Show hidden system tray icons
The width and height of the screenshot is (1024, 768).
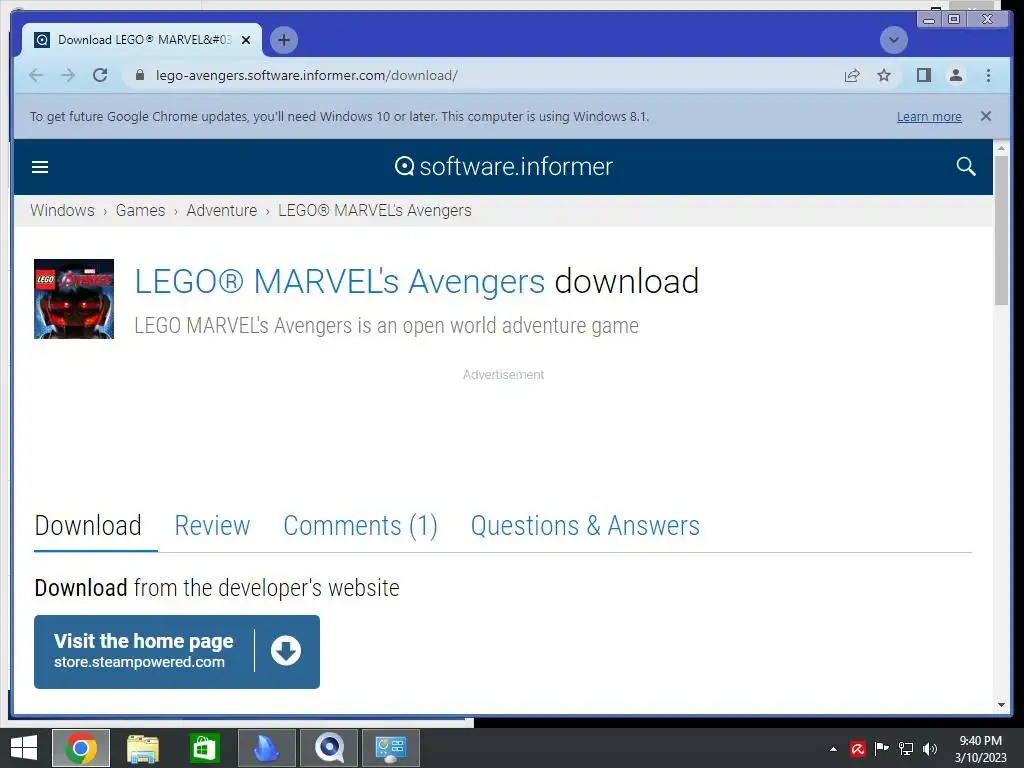click(x=833, y=749)
